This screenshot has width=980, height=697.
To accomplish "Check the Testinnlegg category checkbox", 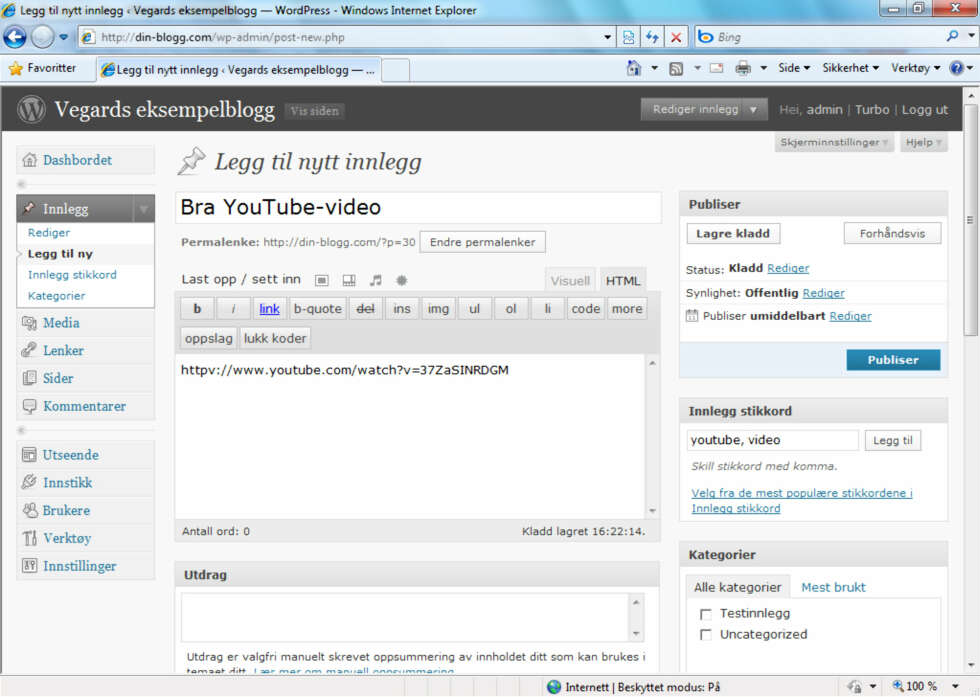I will (706, 614).
